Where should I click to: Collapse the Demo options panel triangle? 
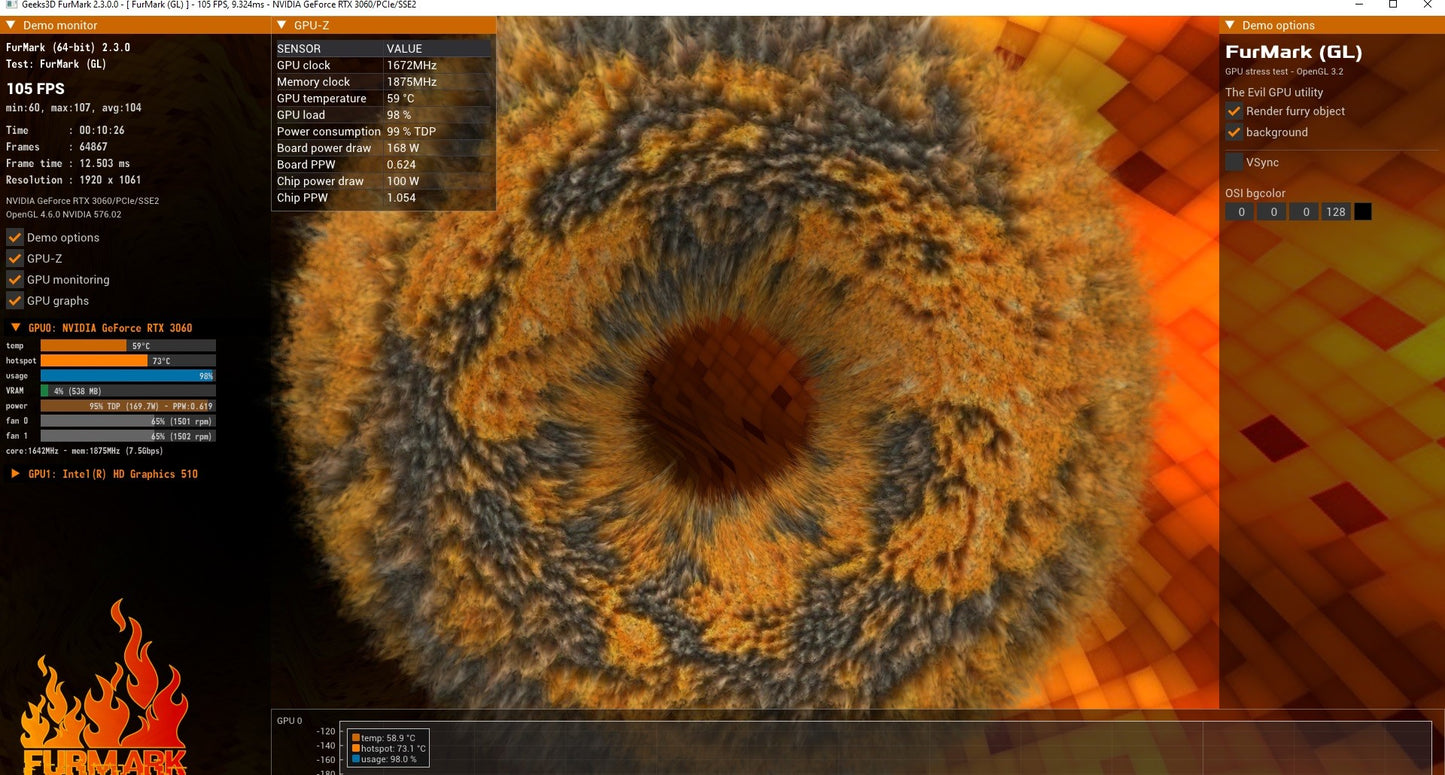click(1229, 25)
